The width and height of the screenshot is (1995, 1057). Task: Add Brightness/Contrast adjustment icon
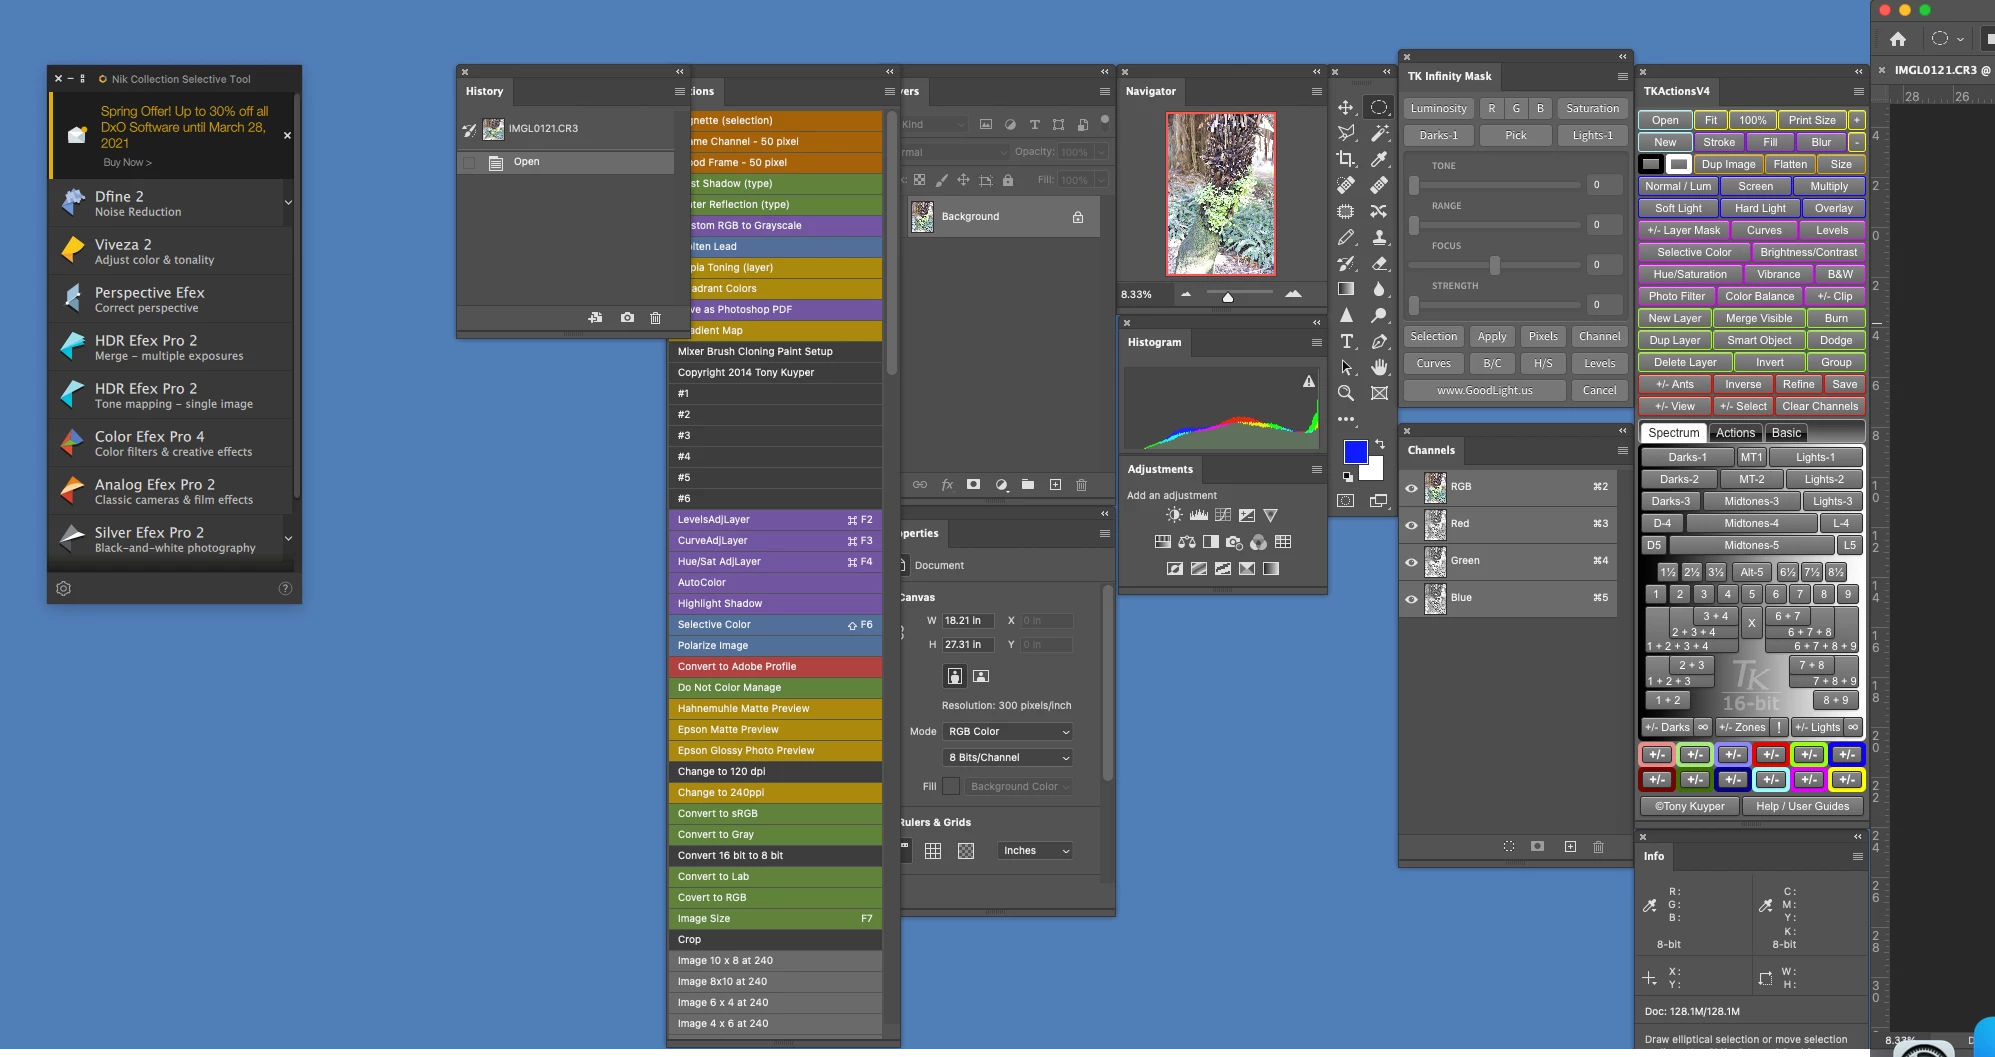point(1173,515)
